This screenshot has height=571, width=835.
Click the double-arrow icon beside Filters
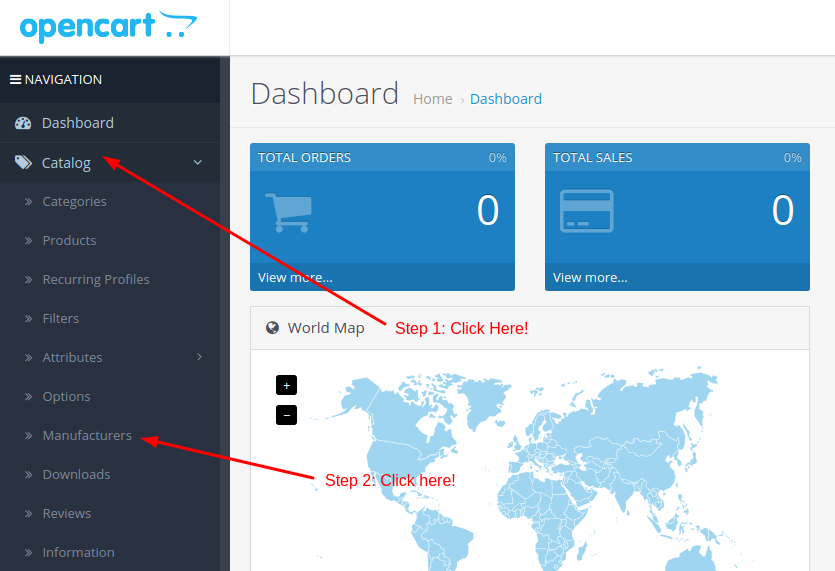coord(28,318)
